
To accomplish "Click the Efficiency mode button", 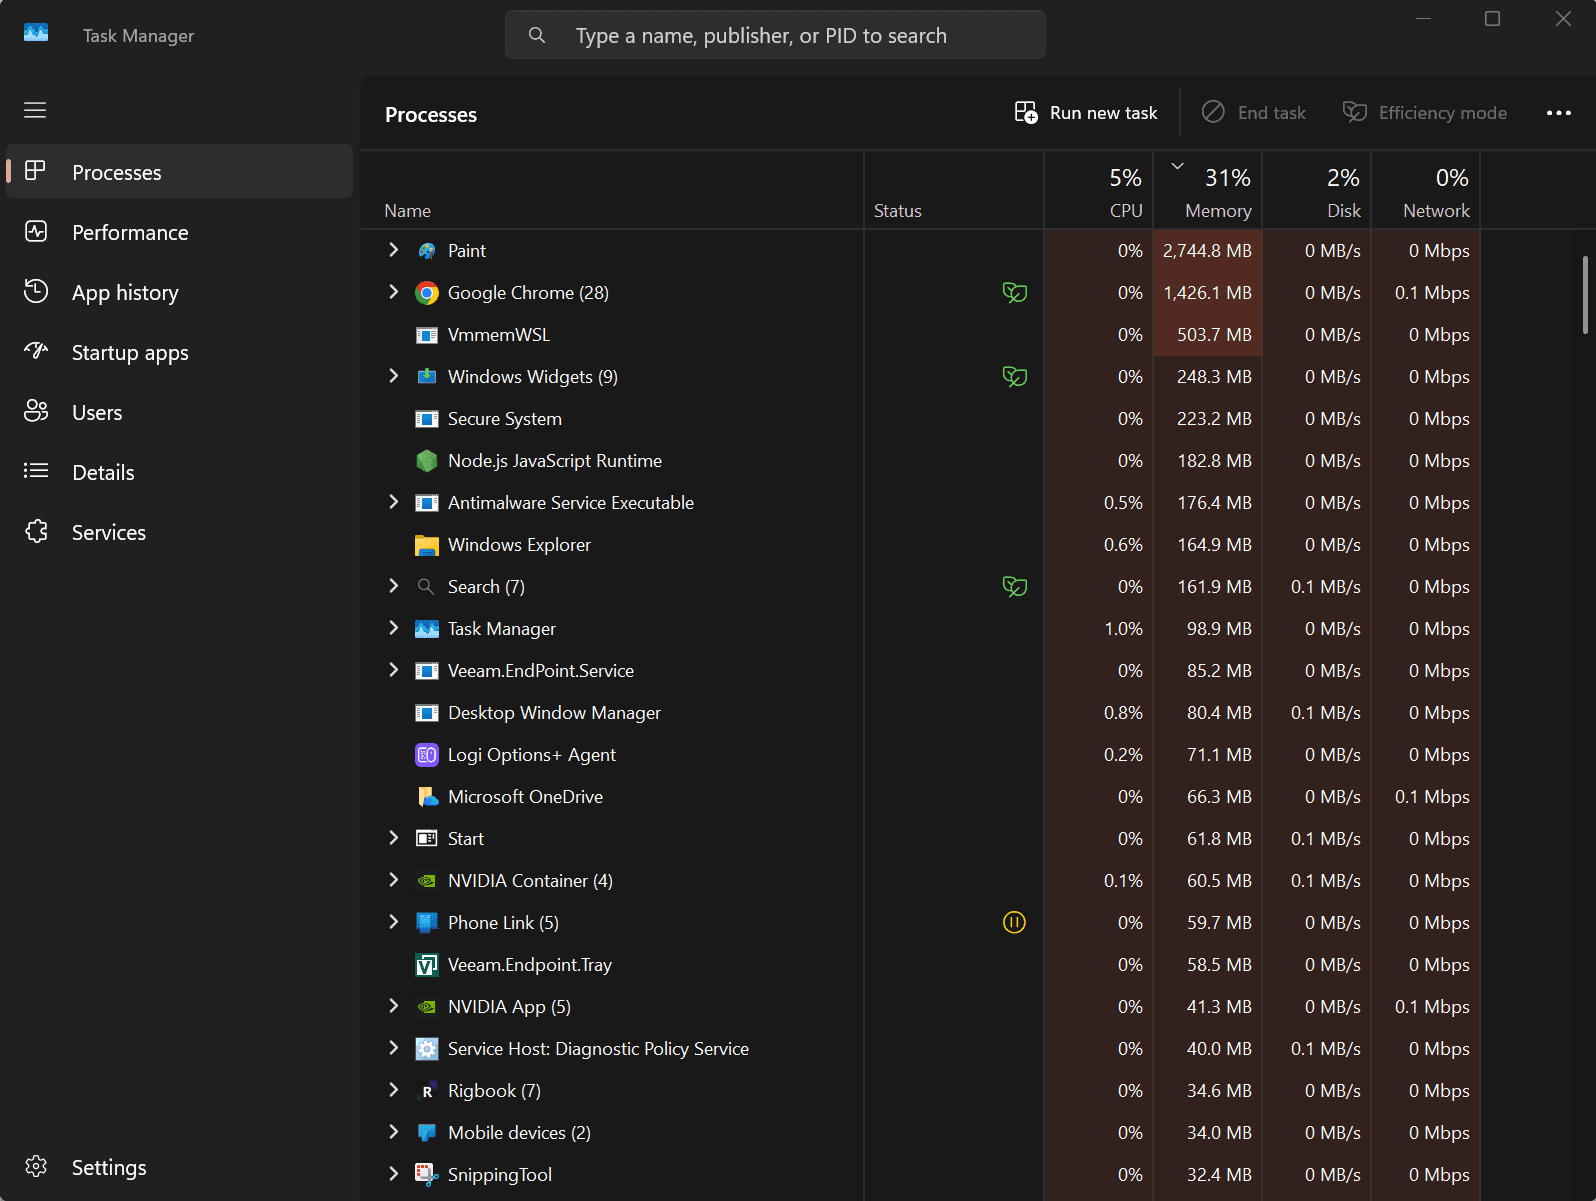I will pos(1425,113).
